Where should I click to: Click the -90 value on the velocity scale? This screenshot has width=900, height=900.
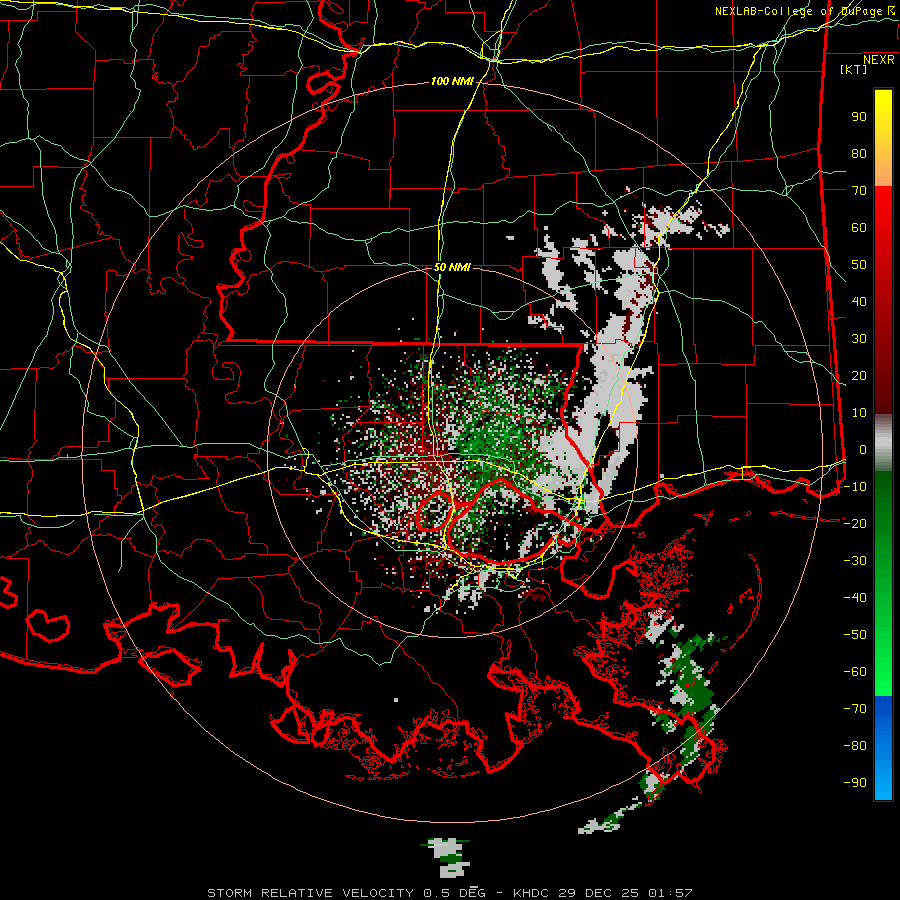pos(855,783)
